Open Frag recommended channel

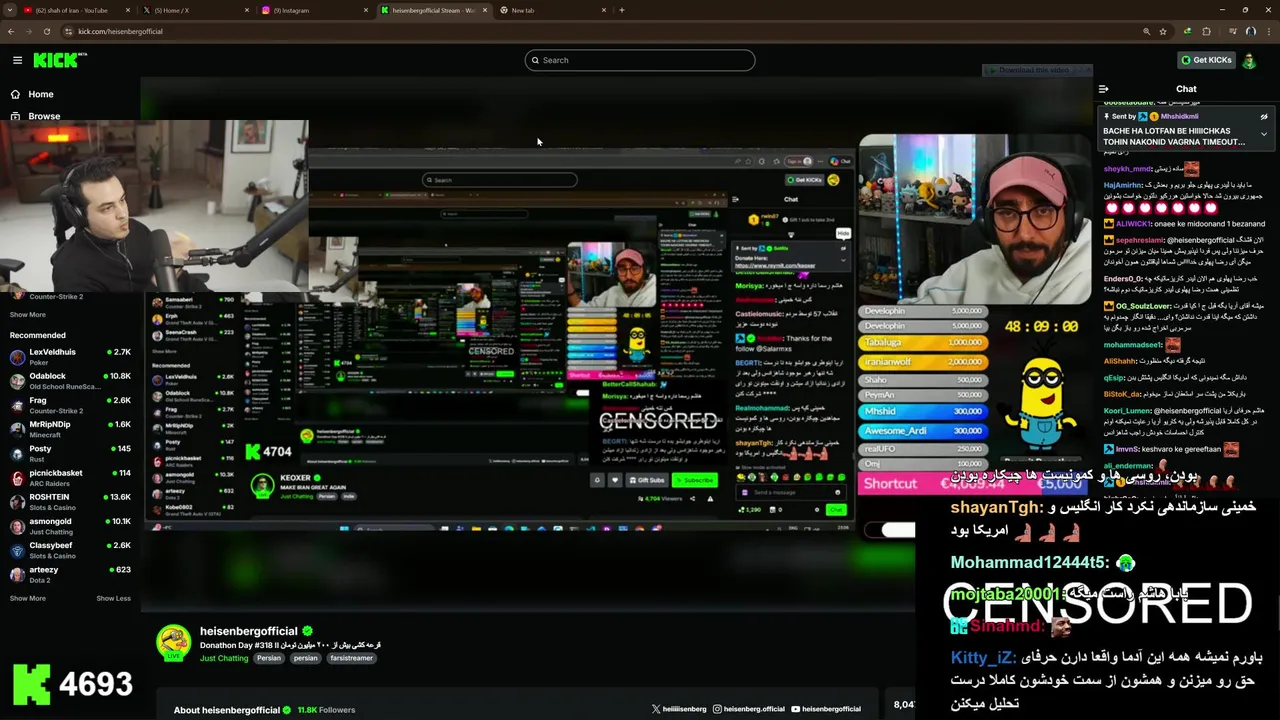coord(70,405)
